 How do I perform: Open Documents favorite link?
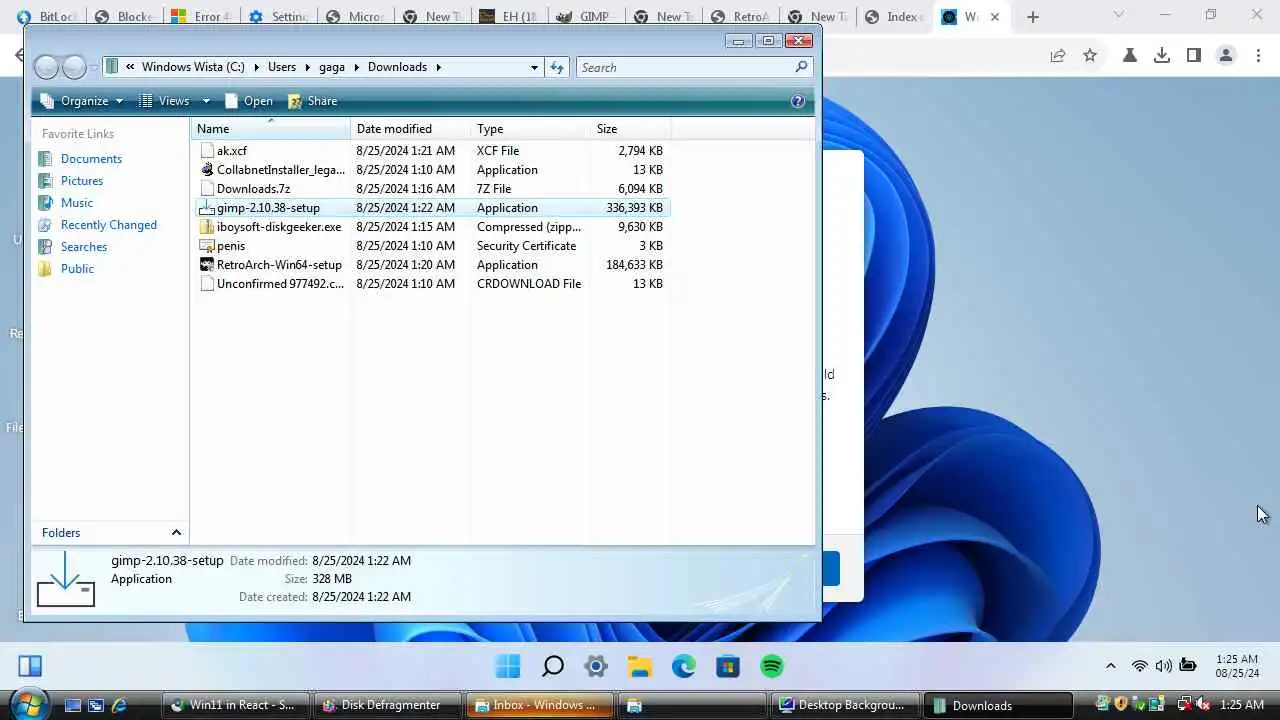(91, 159)
